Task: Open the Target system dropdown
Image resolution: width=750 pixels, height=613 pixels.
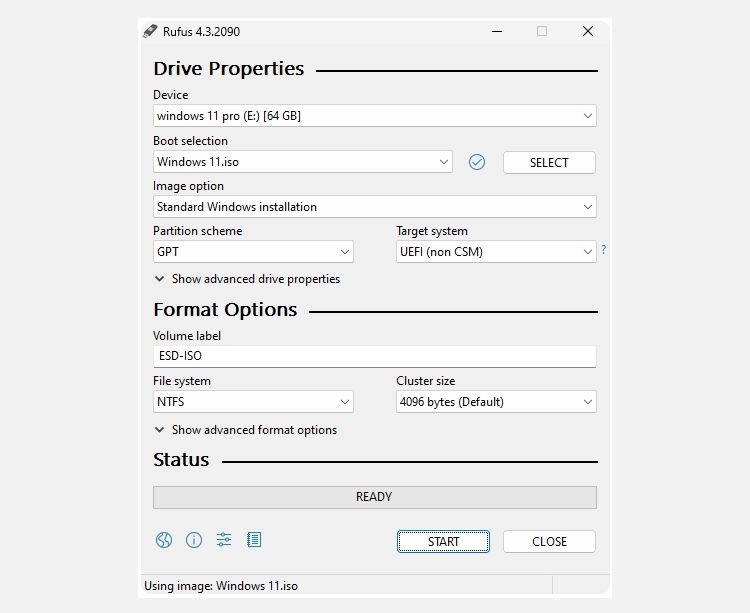Action: pyautogui.click(x=496, y=252)
